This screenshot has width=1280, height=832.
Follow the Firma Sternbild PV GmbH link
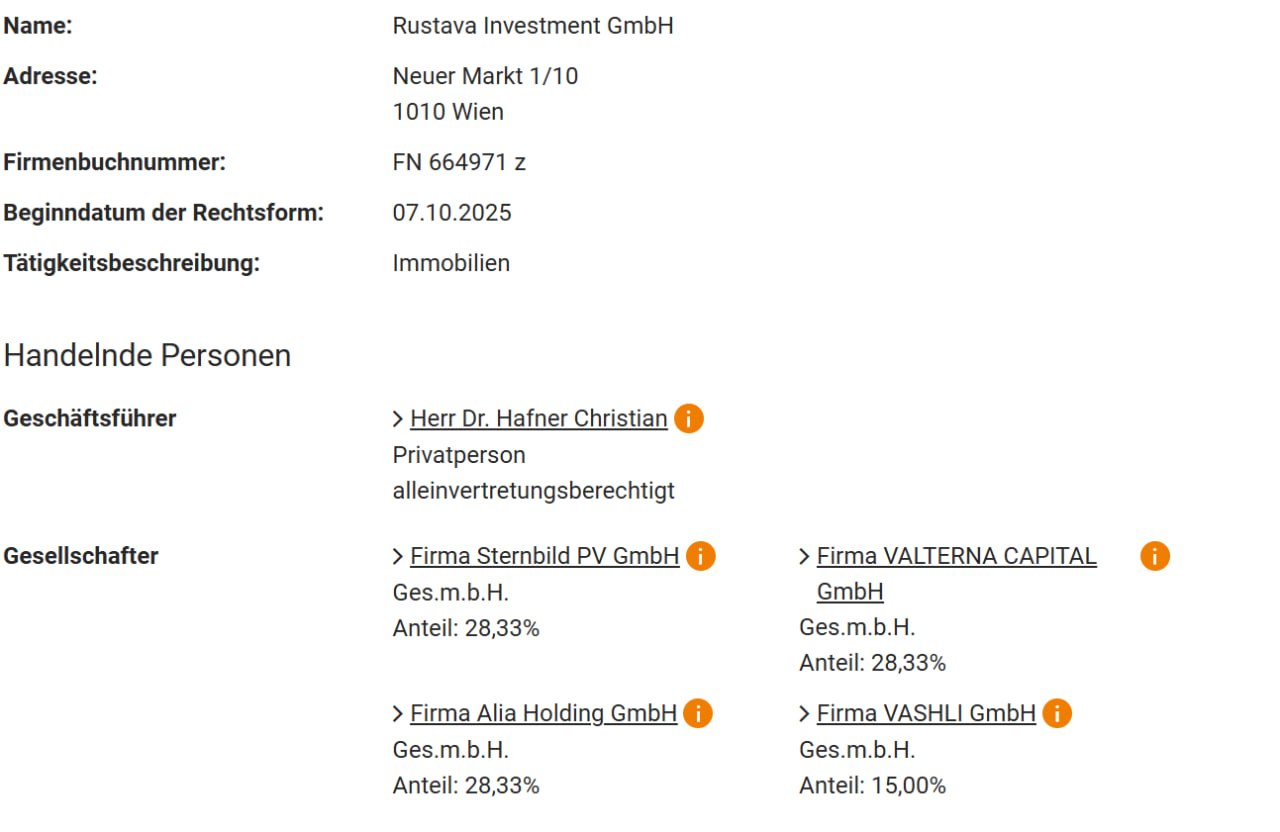pos(545,556)
